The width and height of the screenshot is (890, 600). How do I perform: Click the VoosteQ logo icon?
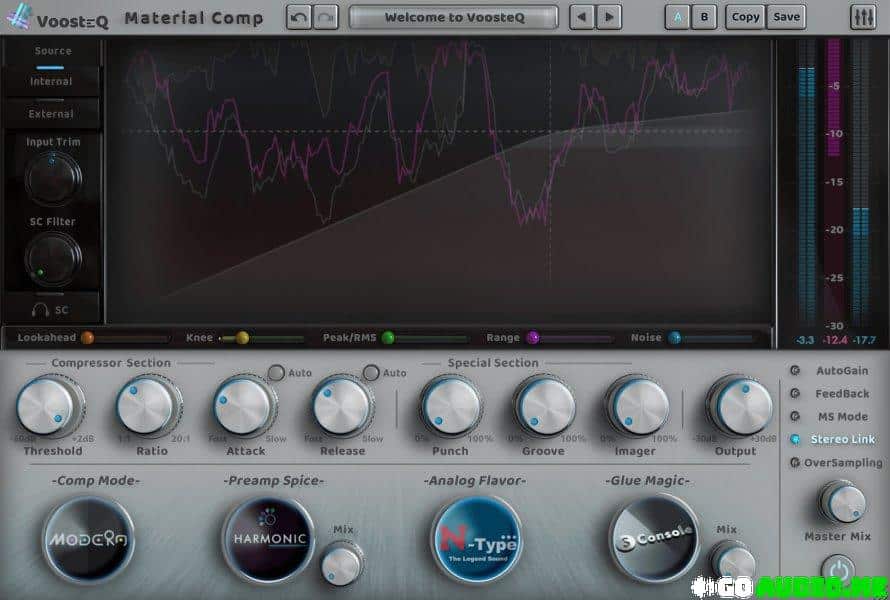pos(19,16)
